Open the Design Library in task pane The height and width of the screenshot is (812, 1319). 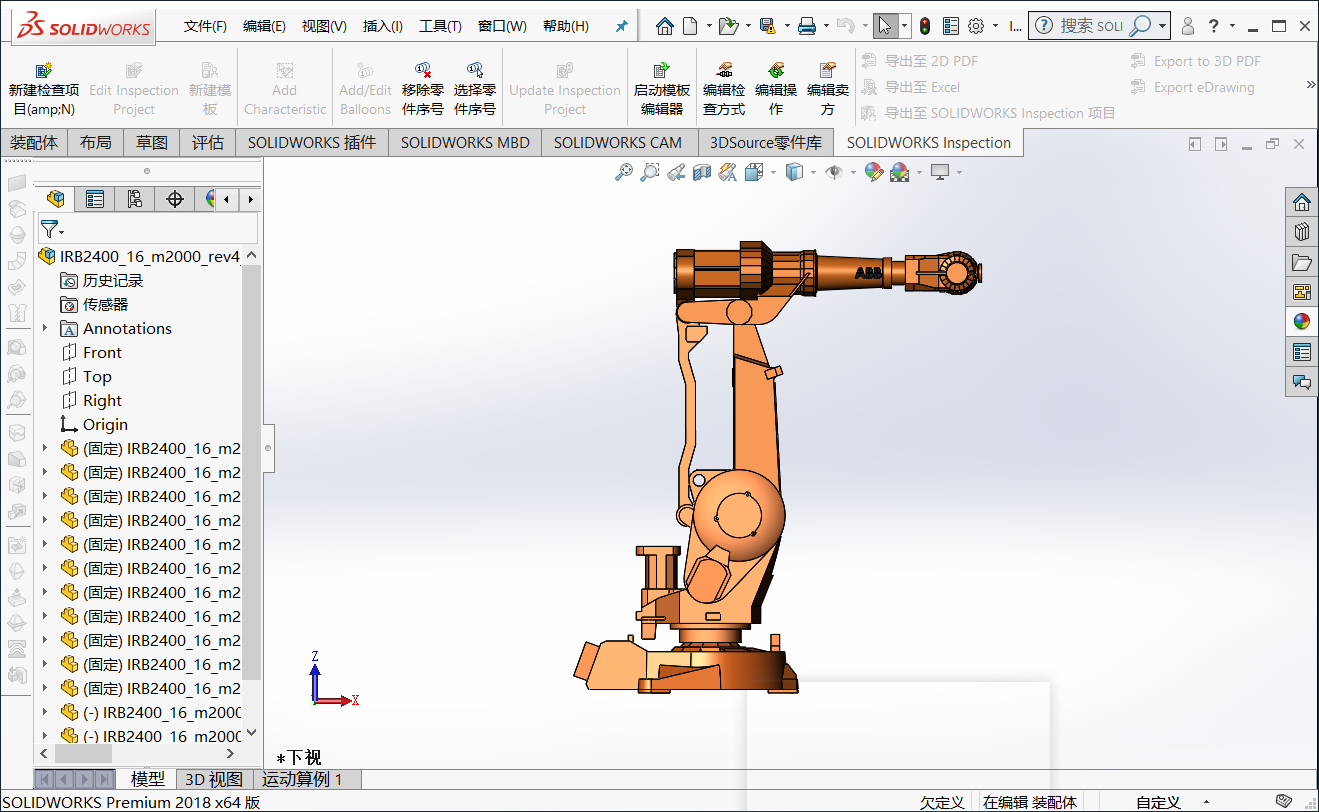[1301, 232]
